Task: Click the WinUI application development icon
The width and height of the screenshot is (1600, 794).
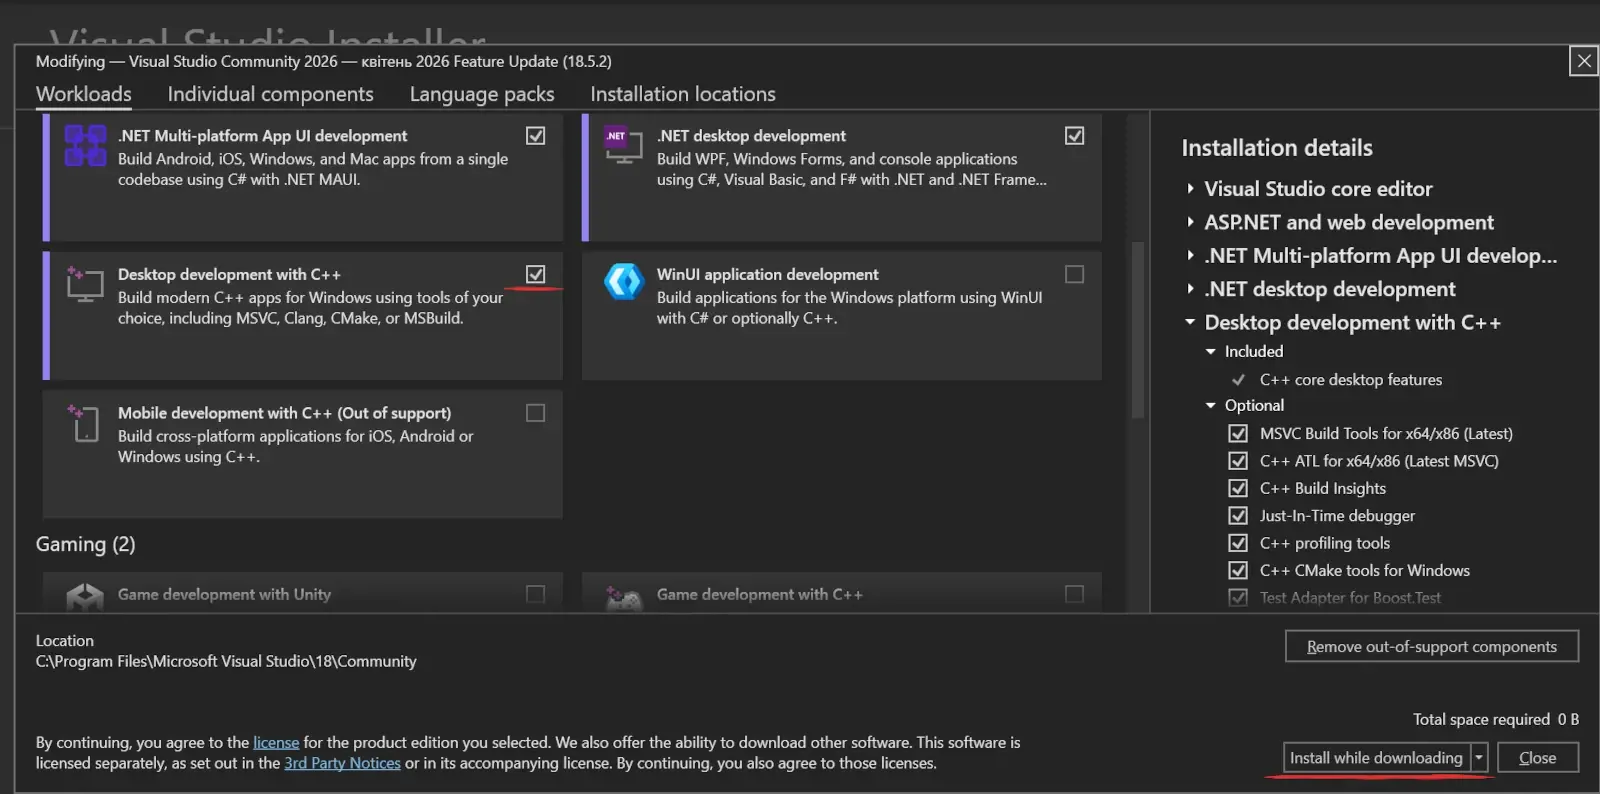Action: pyautogui.click(x=623, y=282)
